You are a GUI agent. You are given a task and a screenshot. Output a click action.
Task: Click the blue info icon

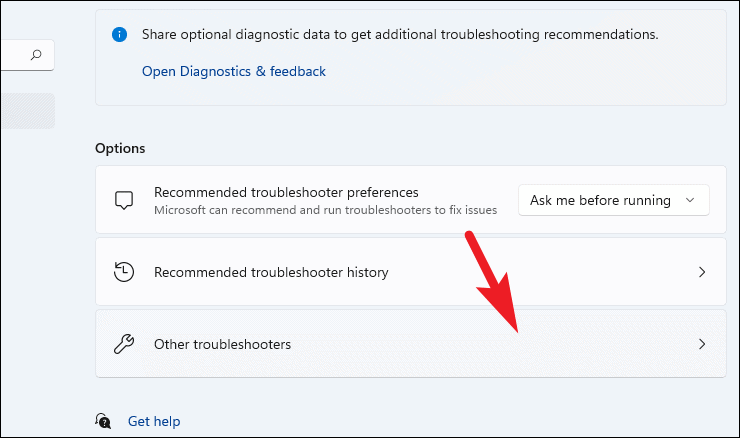(x=121, y=34)
